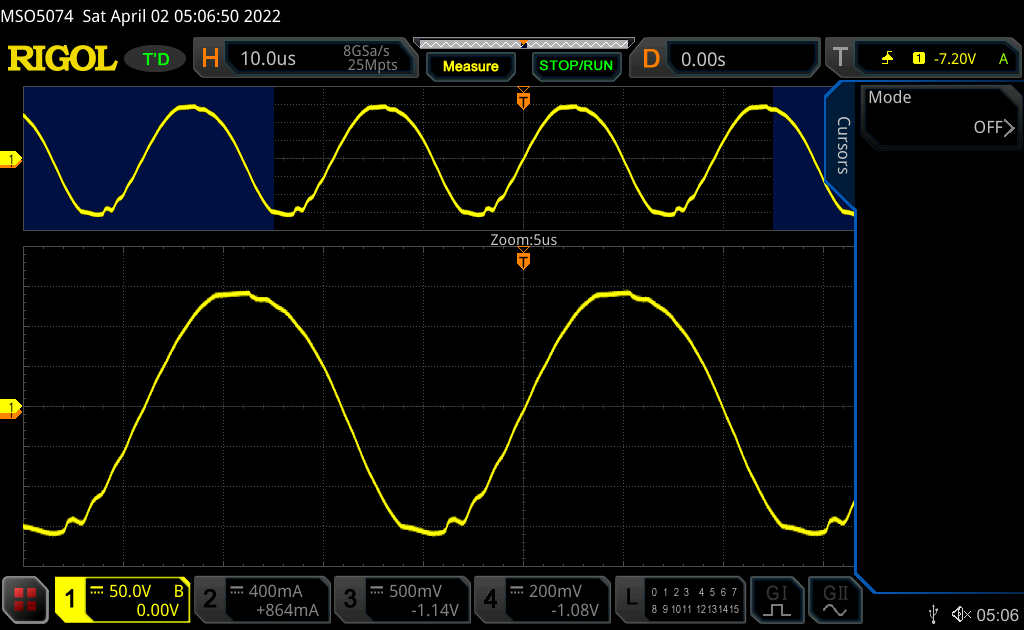Screen dimensions: 1024x630
Task: Select the trigger position marker in overview
Action: click(523, 99)
